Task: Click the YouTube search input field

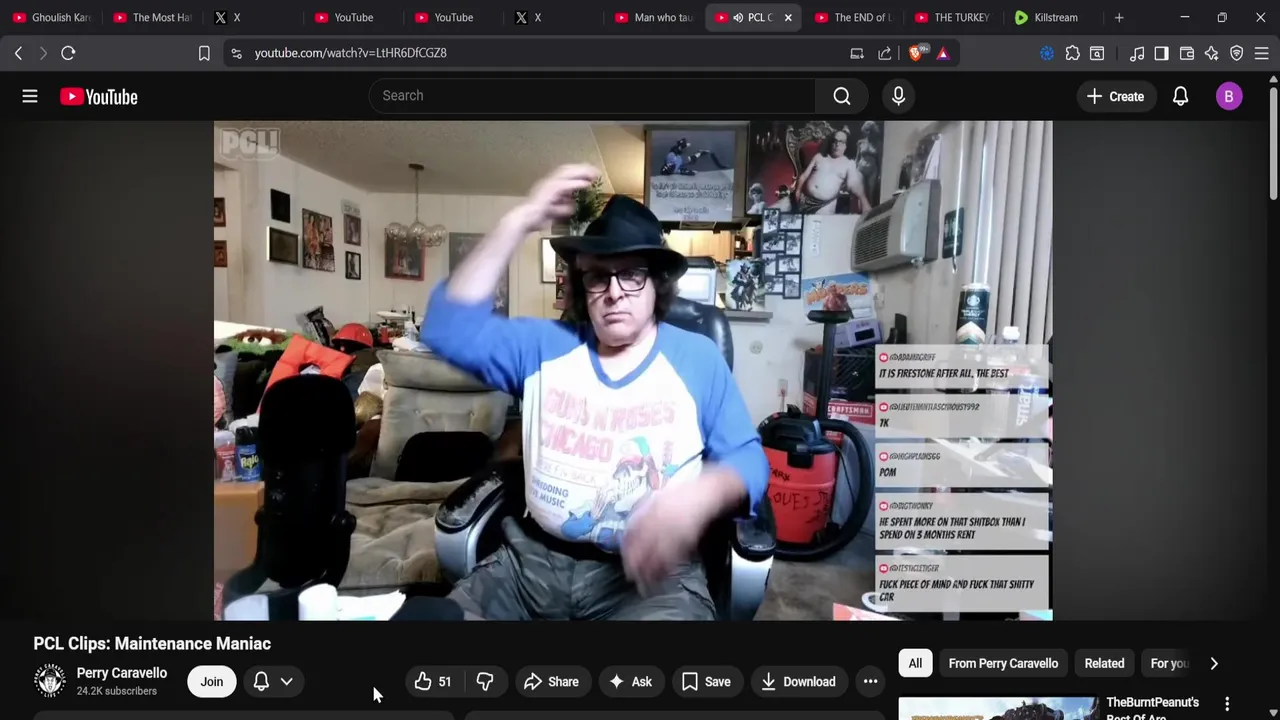Action: pyautogui.click(x=592, y=96)
